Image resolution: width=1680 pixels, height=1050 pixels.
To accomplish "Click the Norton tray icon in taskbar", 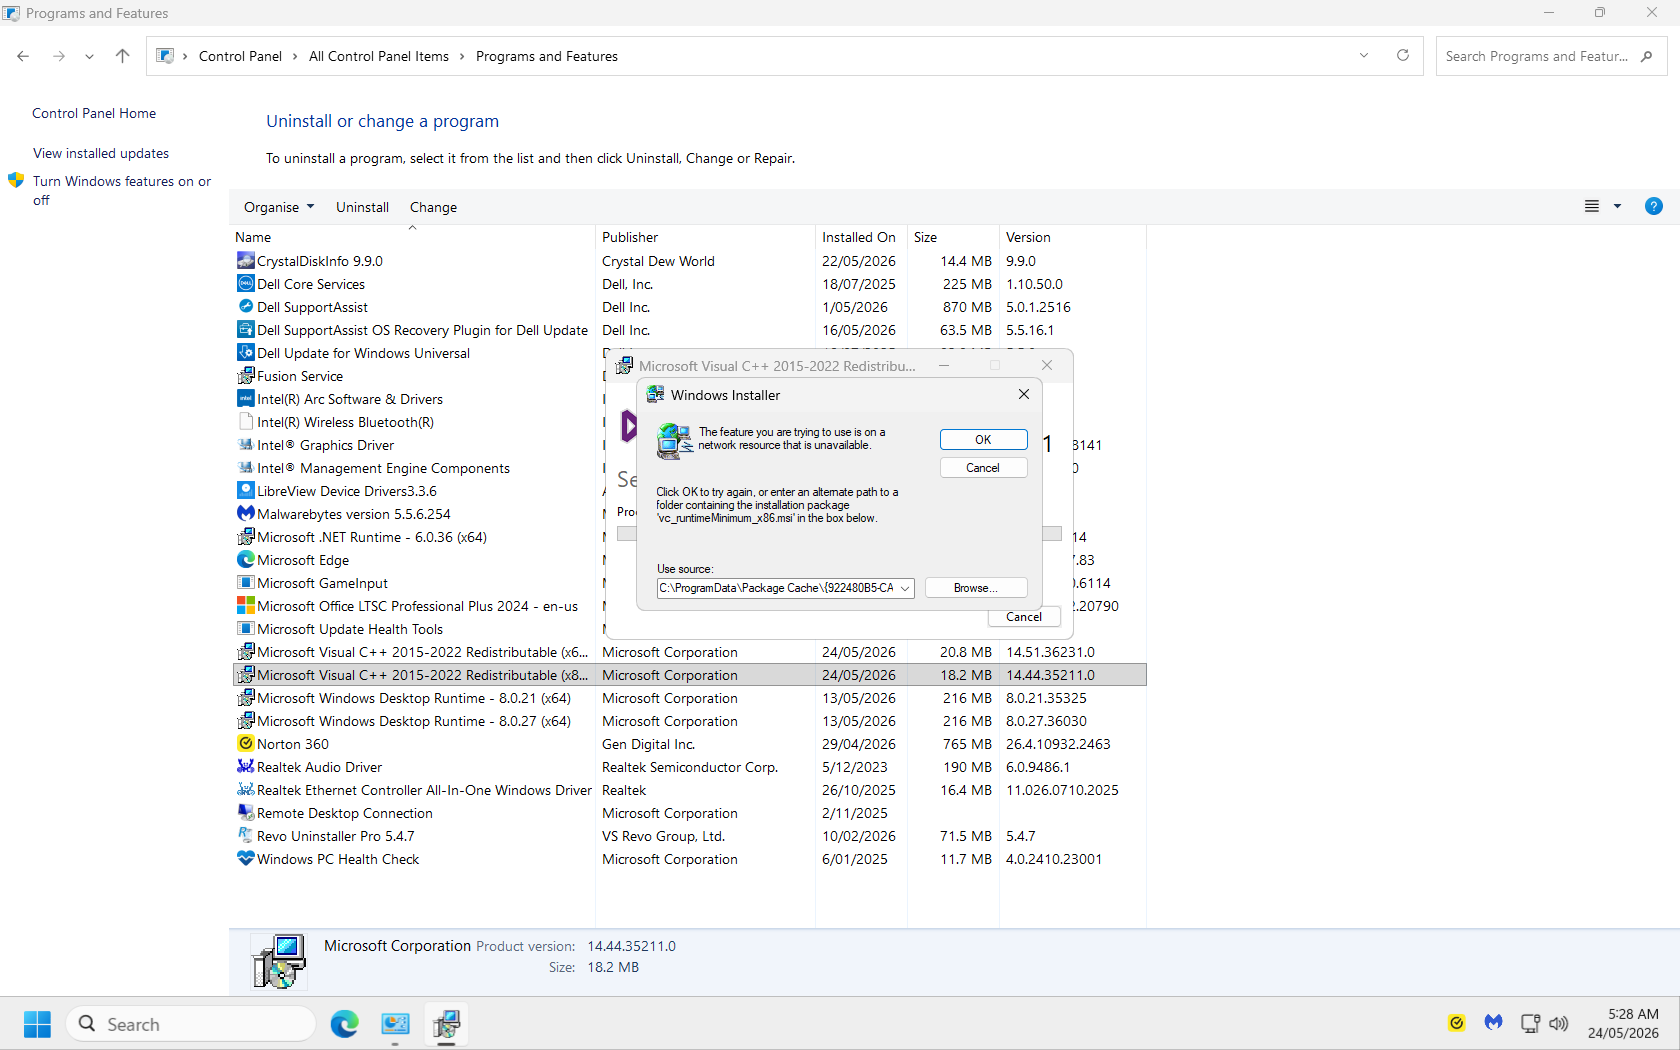I will [x=1457, y=1023].
